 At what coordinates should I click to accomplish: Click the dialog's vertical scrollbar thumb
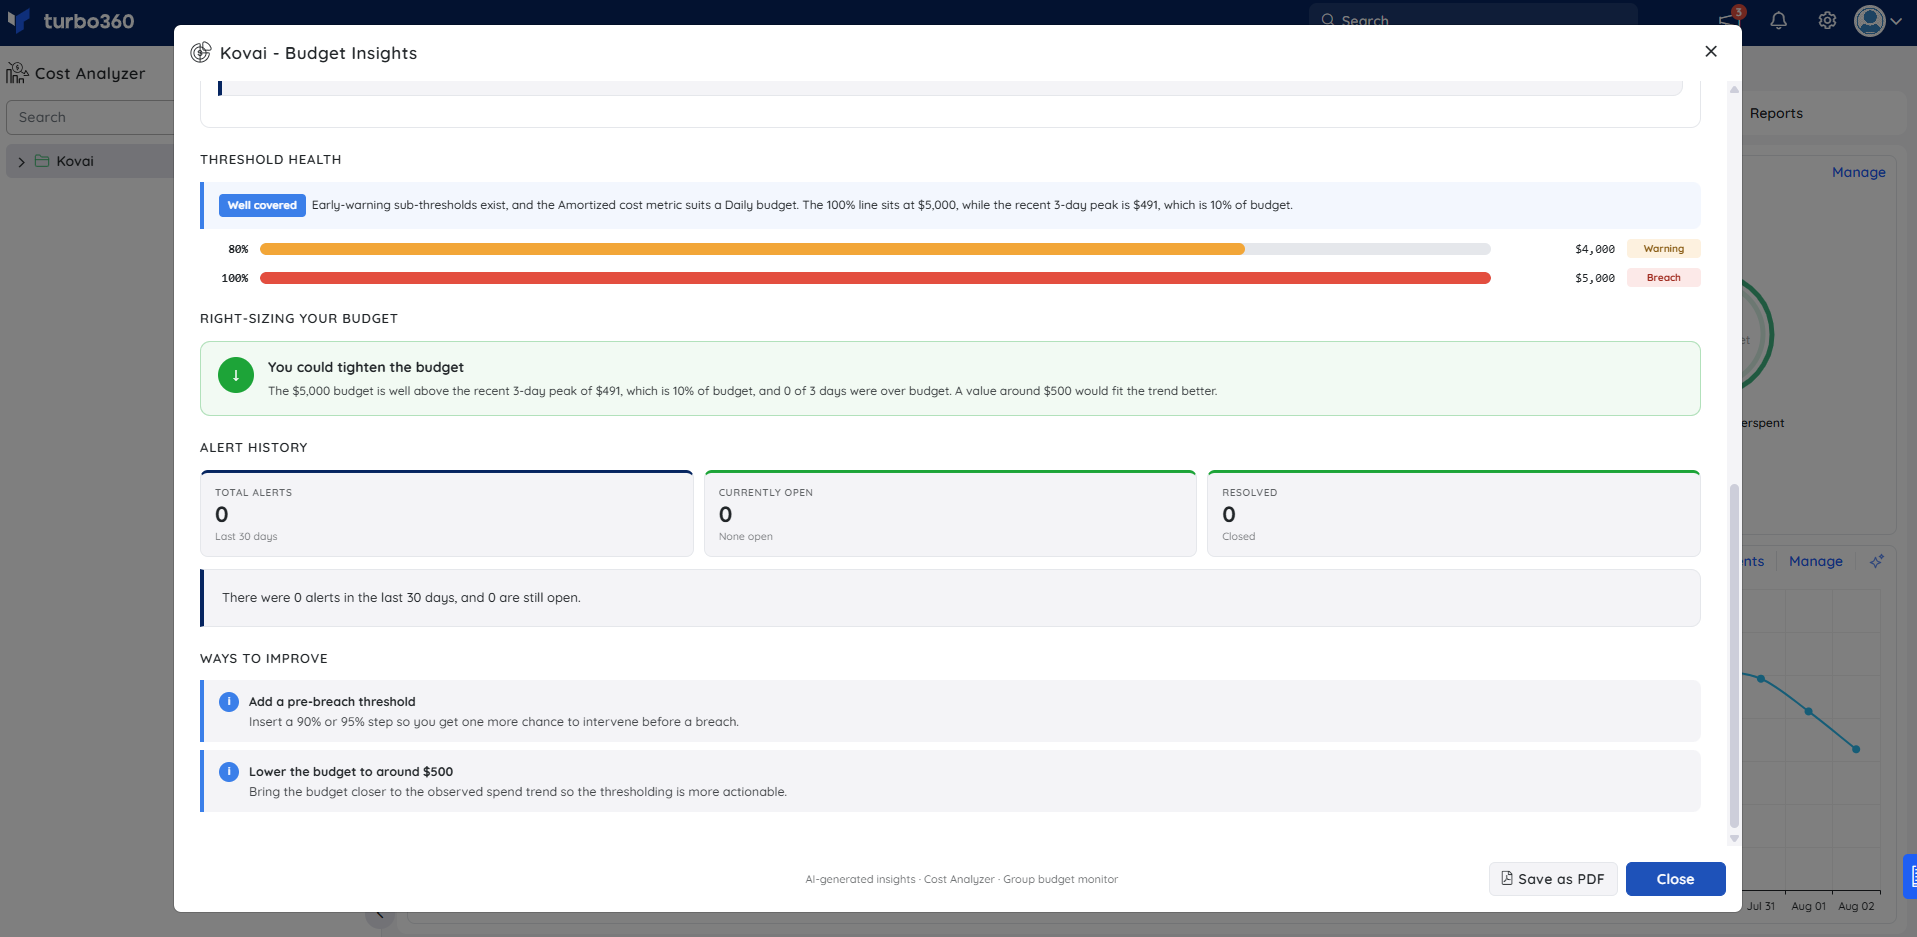point(1734,656)
